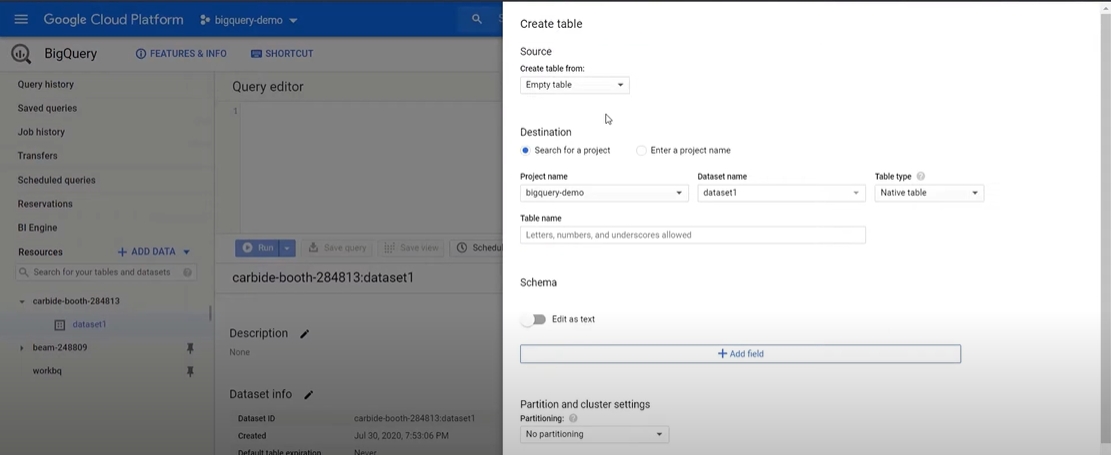Open the SHORTCUT keyboard panel
This screenshot has width=1111, height=455.
click(282, 54)
